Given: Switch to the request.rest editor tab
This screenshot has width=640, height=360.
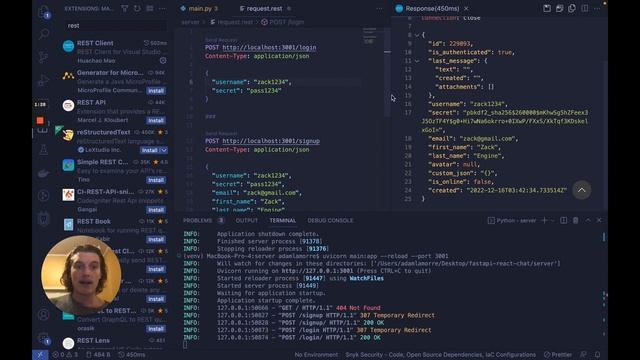Looking at the screenshot, I should pos(265,8).
